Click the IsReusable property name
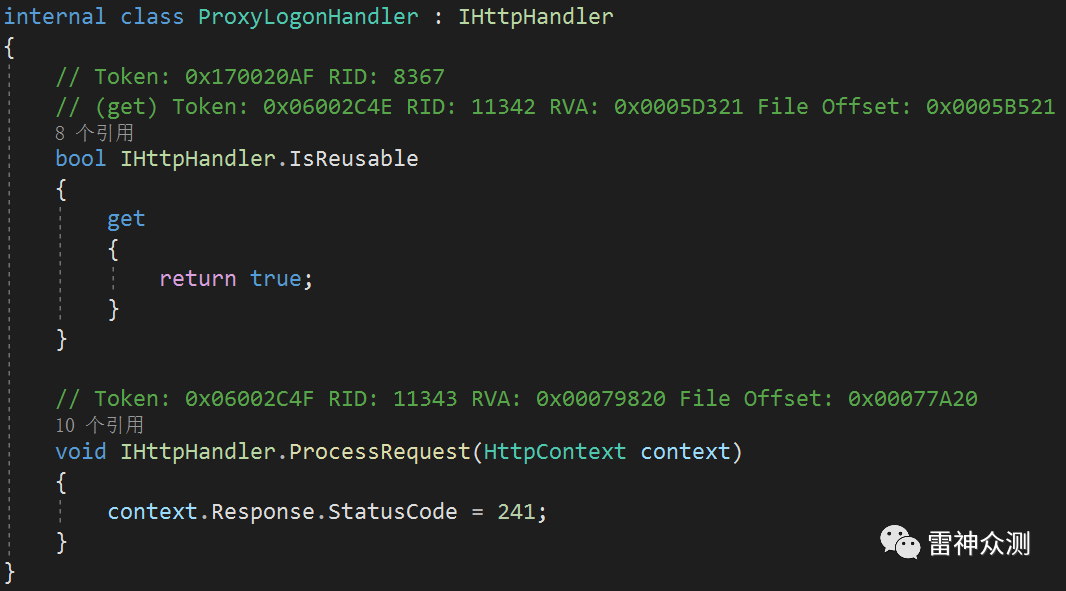 click(354, 158)
